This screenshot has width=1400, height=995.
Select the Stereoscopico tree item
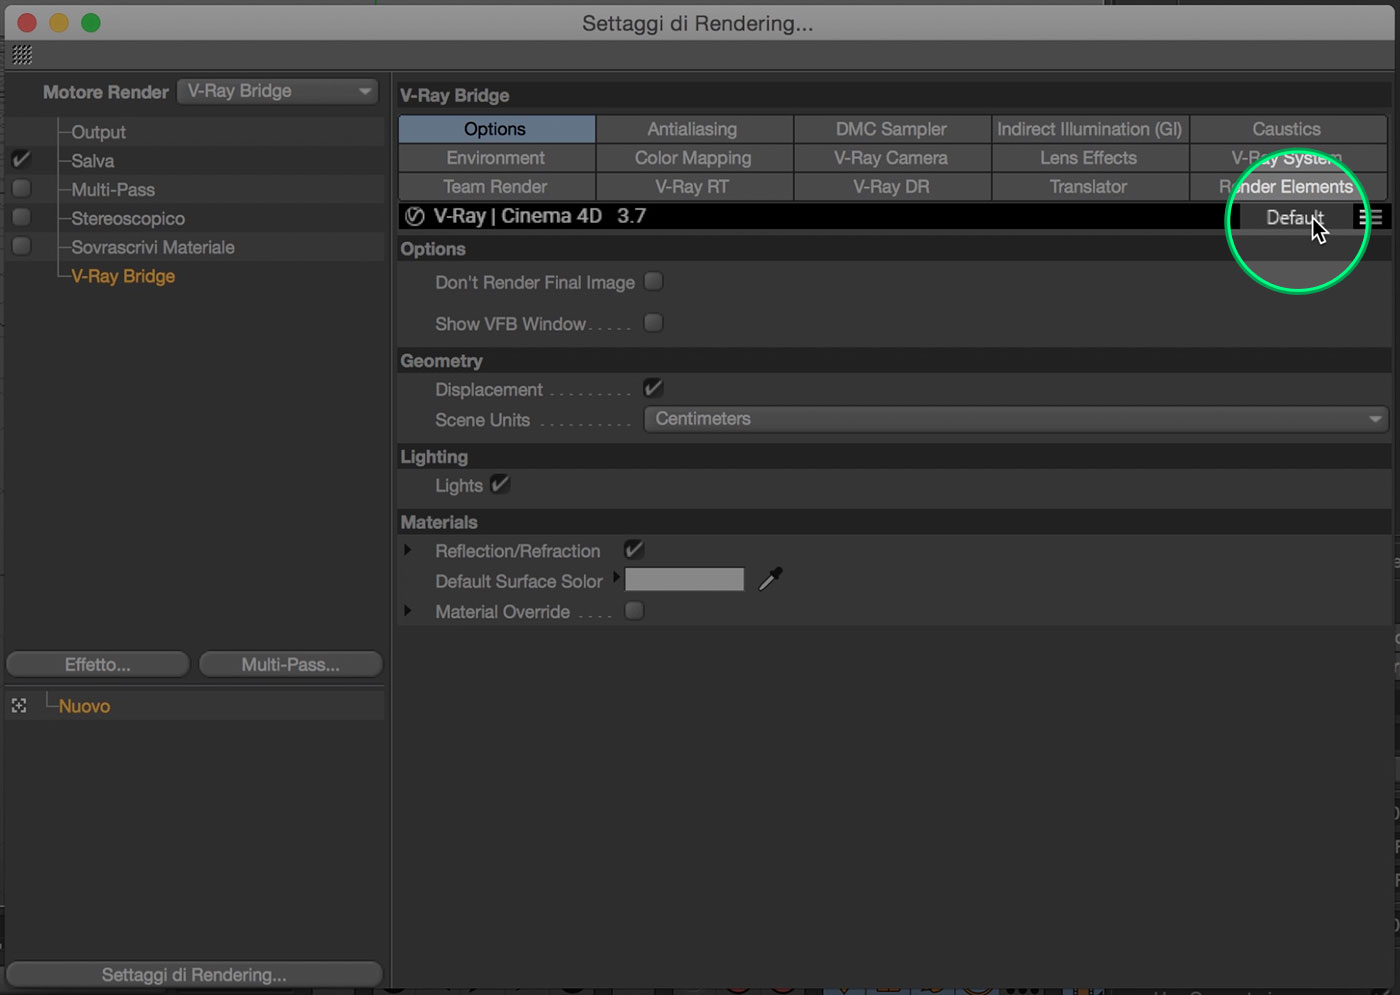[128, 218]
